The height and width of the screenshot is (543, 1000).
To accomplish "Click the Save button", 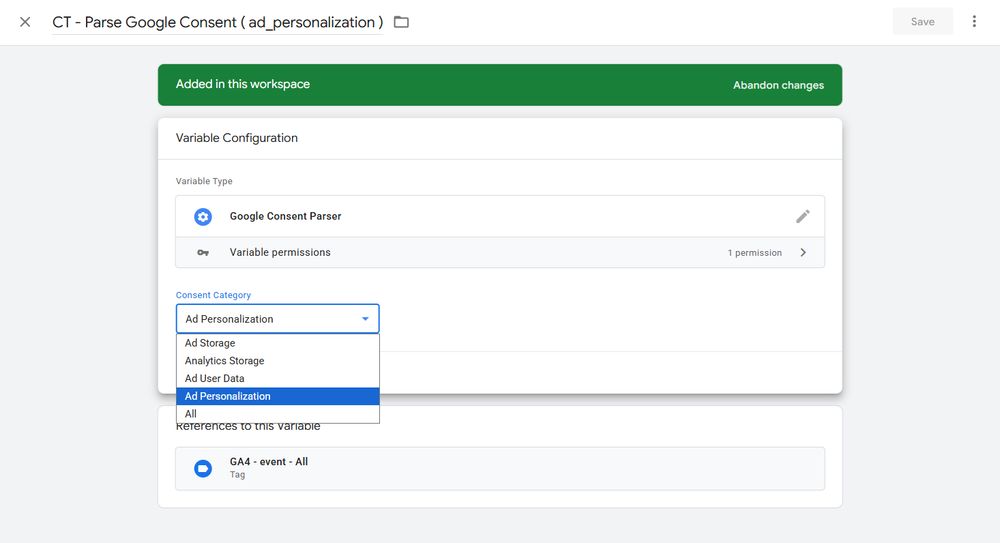I will pyautogui.click(x=922, y=22).
